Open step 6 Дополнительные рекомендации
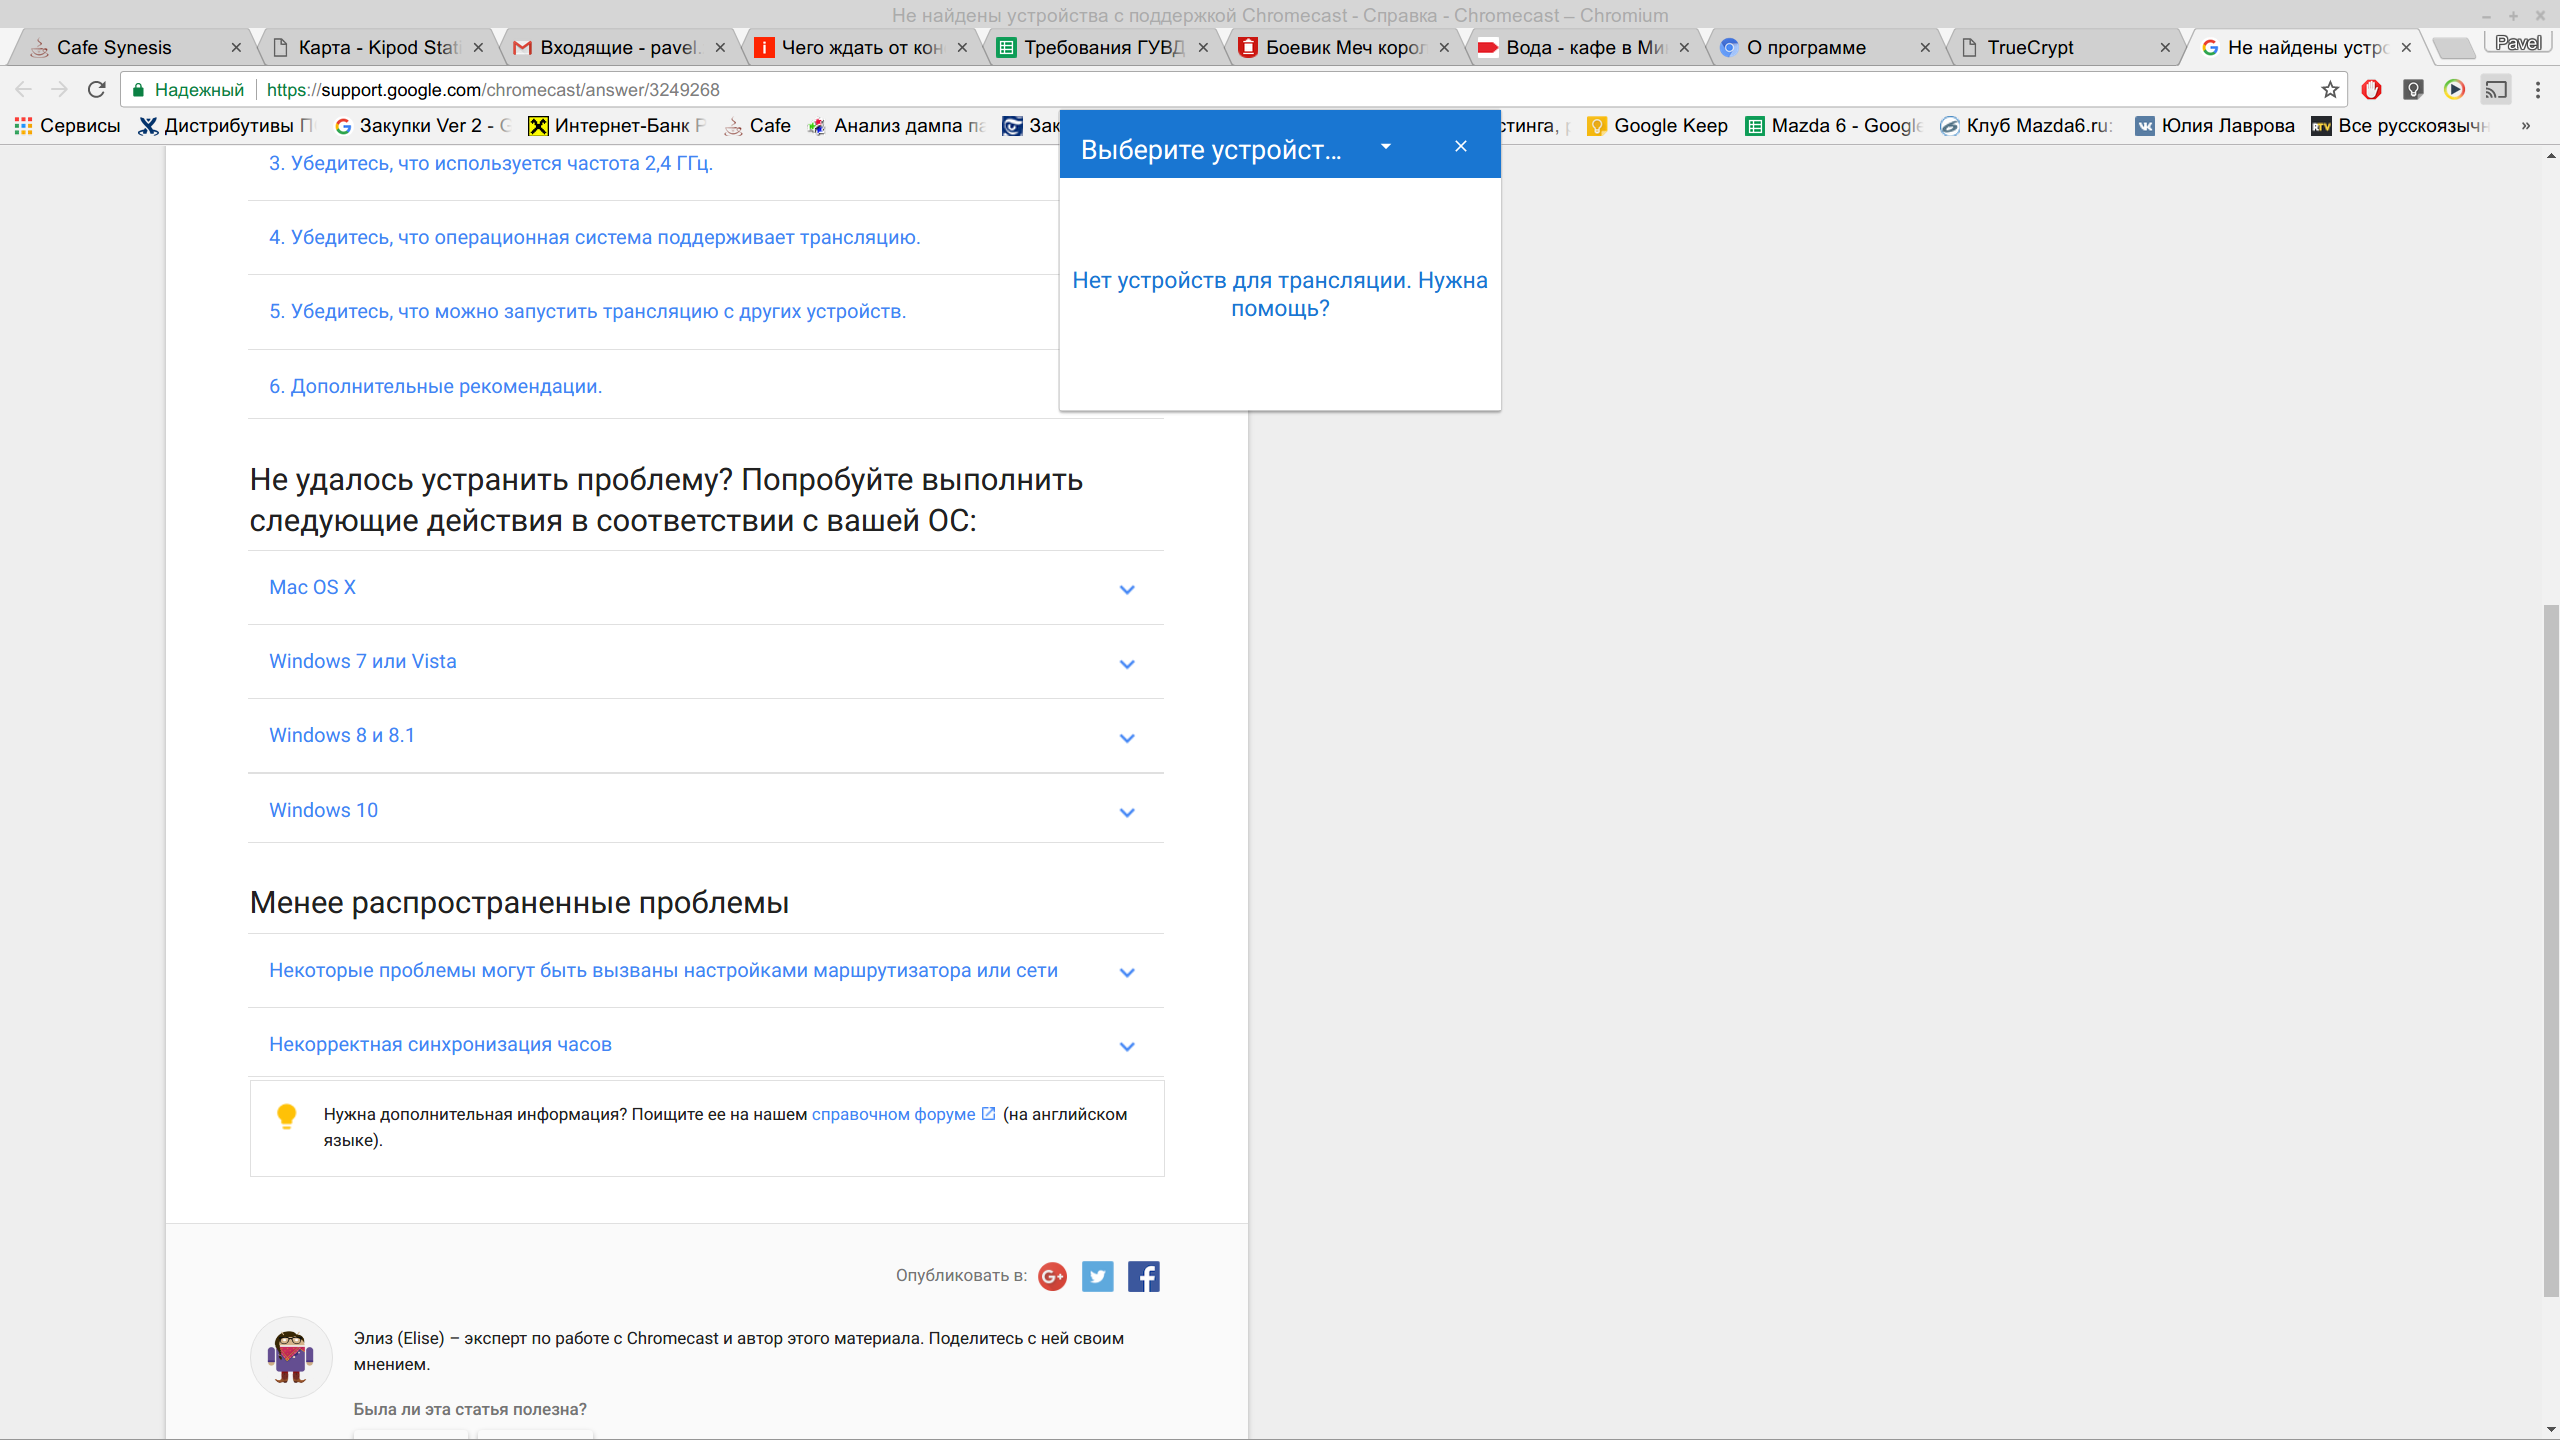This screenshot has width=2560, height=1440. pyautogui.click(x=435, y=387)
